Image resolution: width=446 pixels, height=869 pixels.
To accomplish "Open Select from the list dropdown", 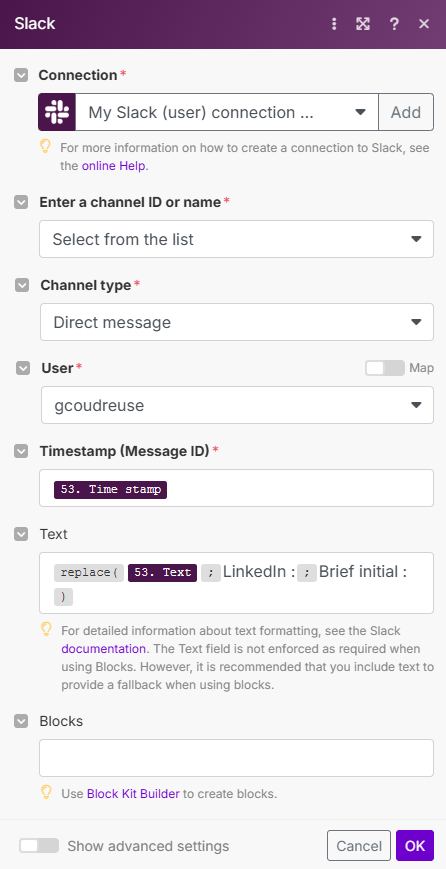I will click(237, 239).
